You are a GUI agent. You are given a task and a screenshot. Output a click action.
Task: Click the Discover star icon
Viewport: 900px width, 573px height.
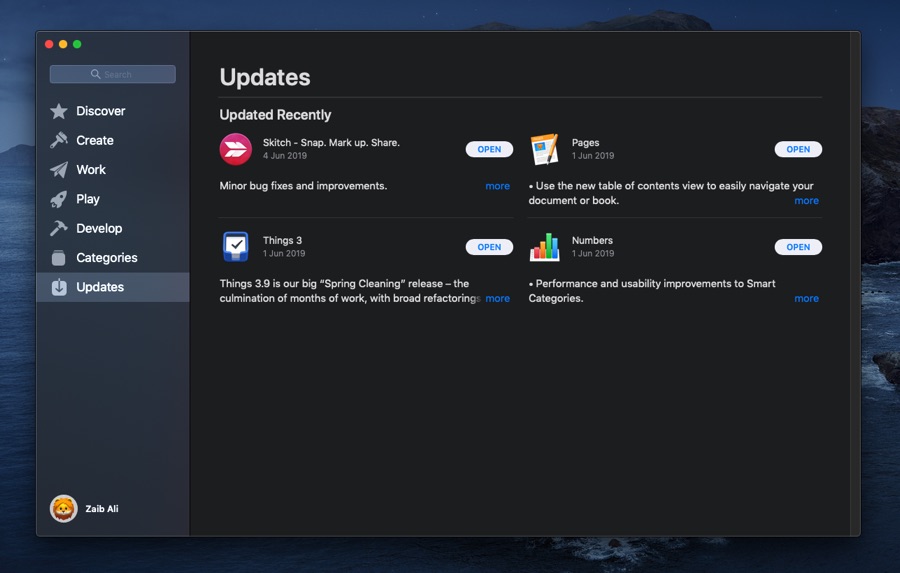[x=59, y=111]
